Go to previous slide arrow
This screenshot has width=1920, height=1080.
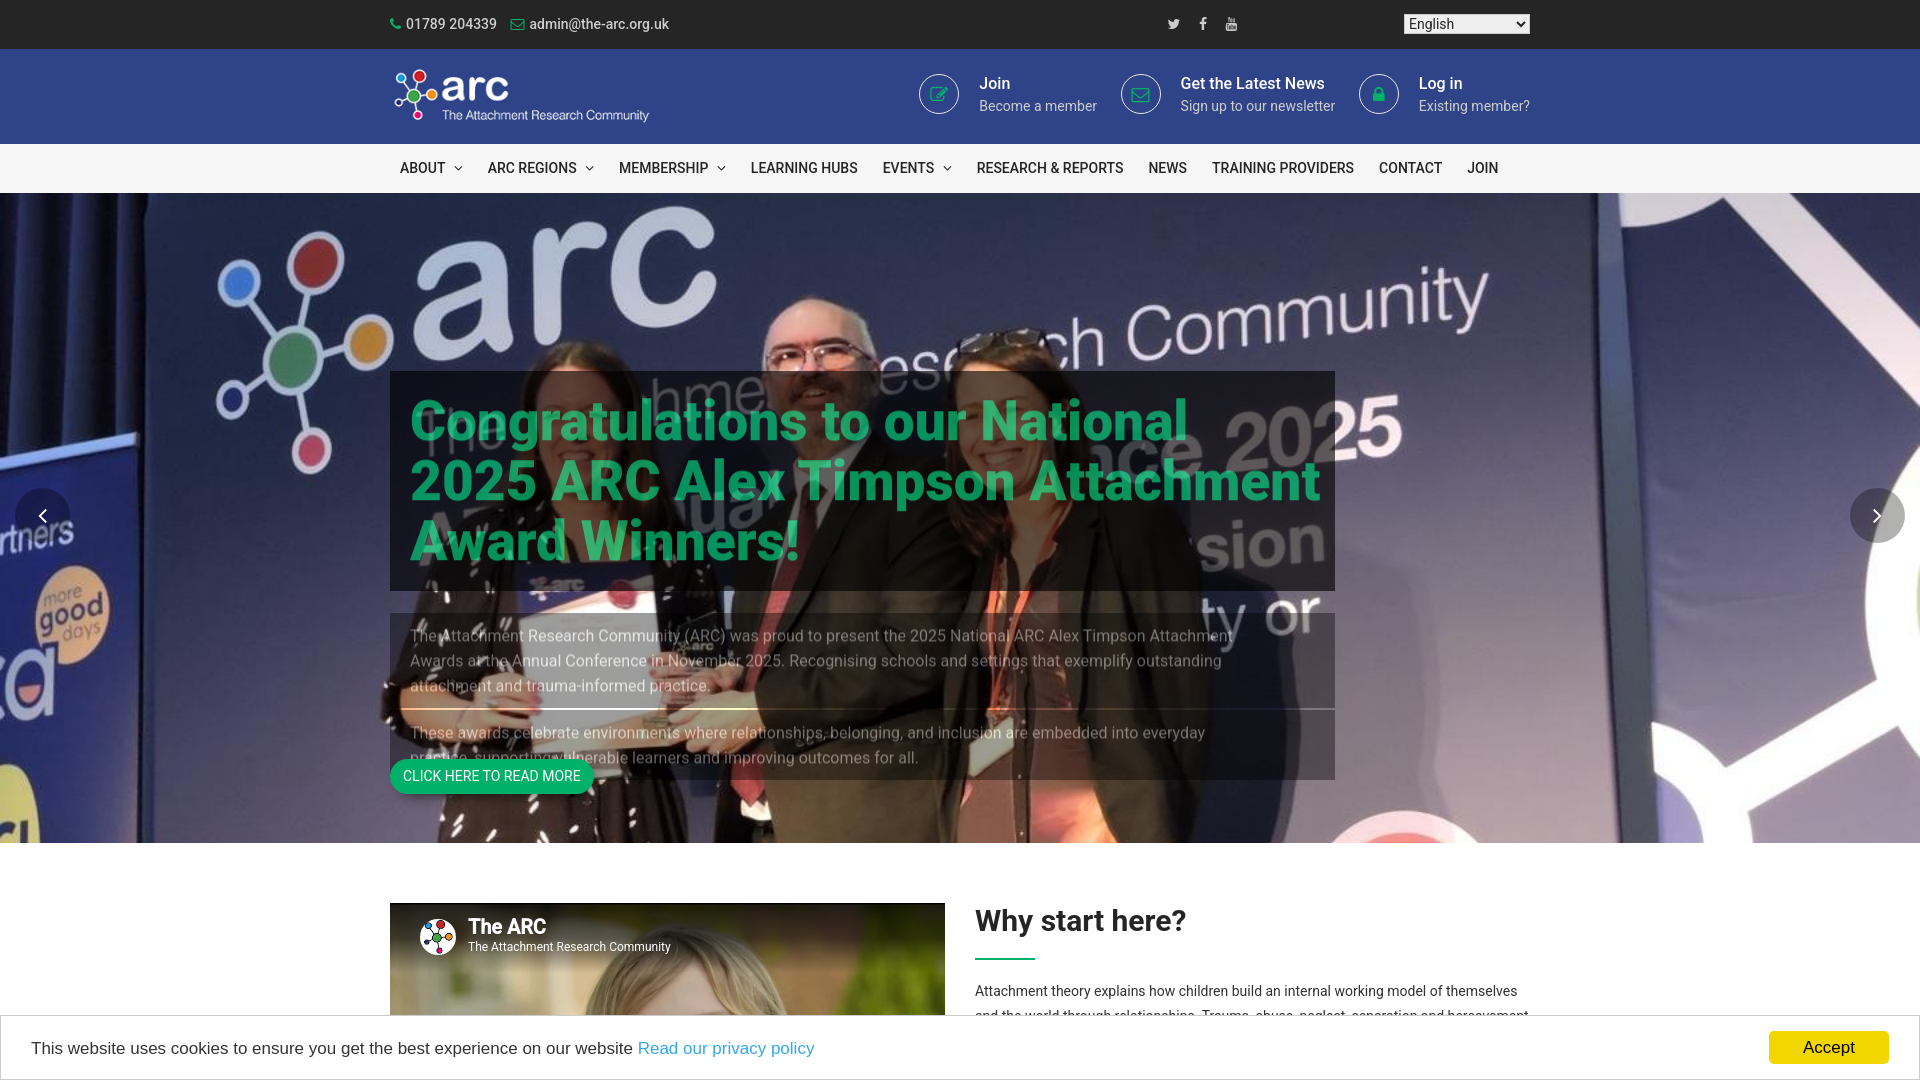43,516
